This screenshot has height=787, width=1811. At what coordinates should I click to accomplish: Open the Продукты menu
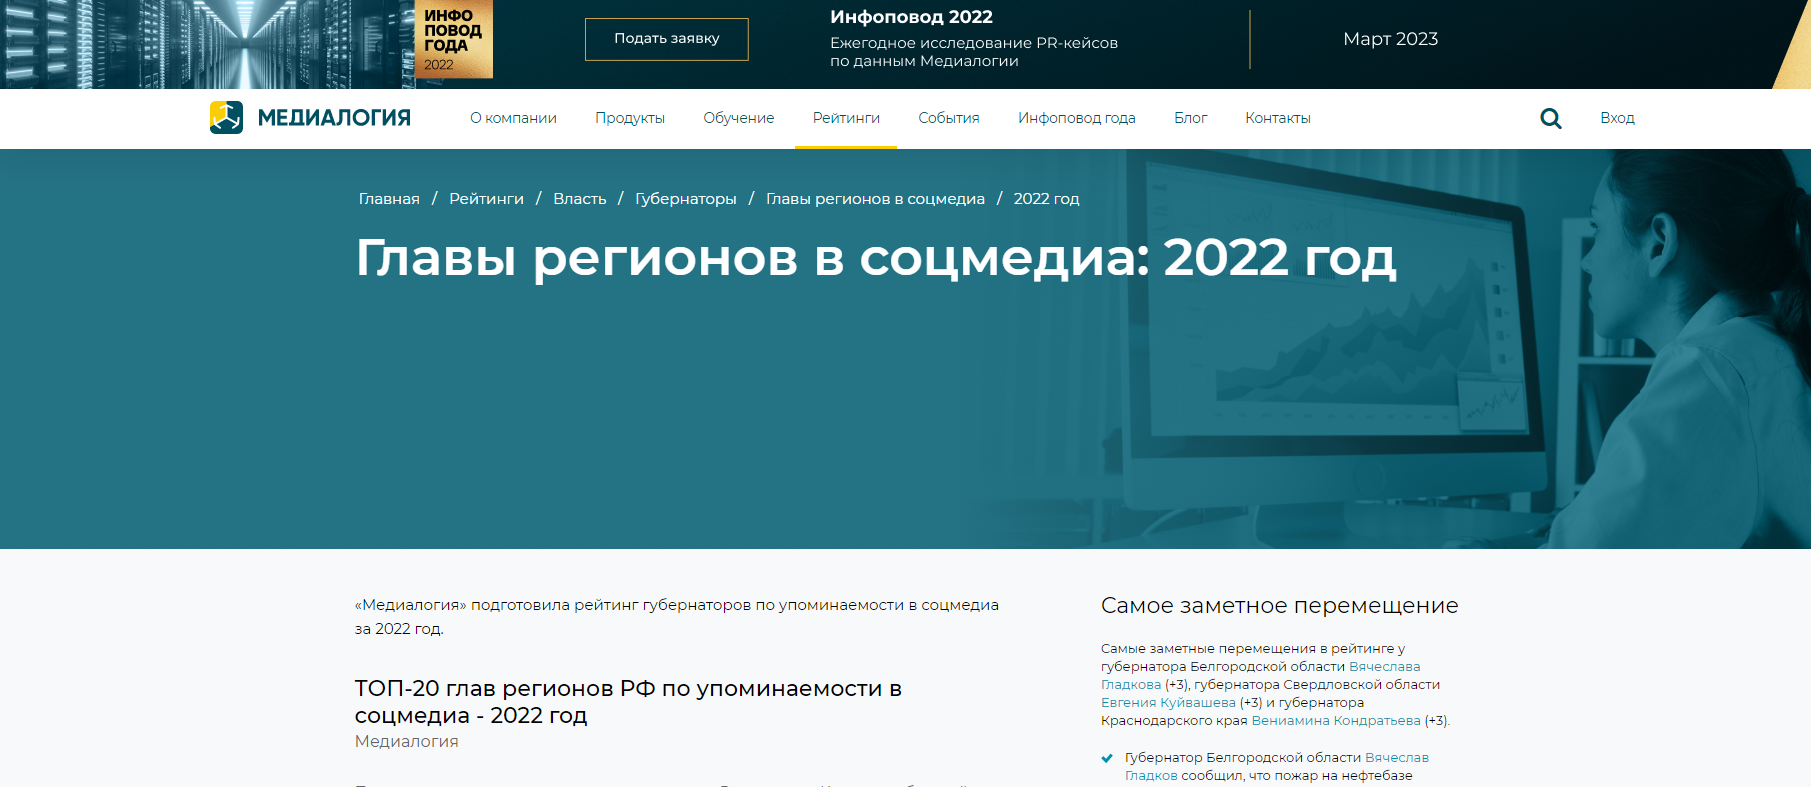click(630, 118)
